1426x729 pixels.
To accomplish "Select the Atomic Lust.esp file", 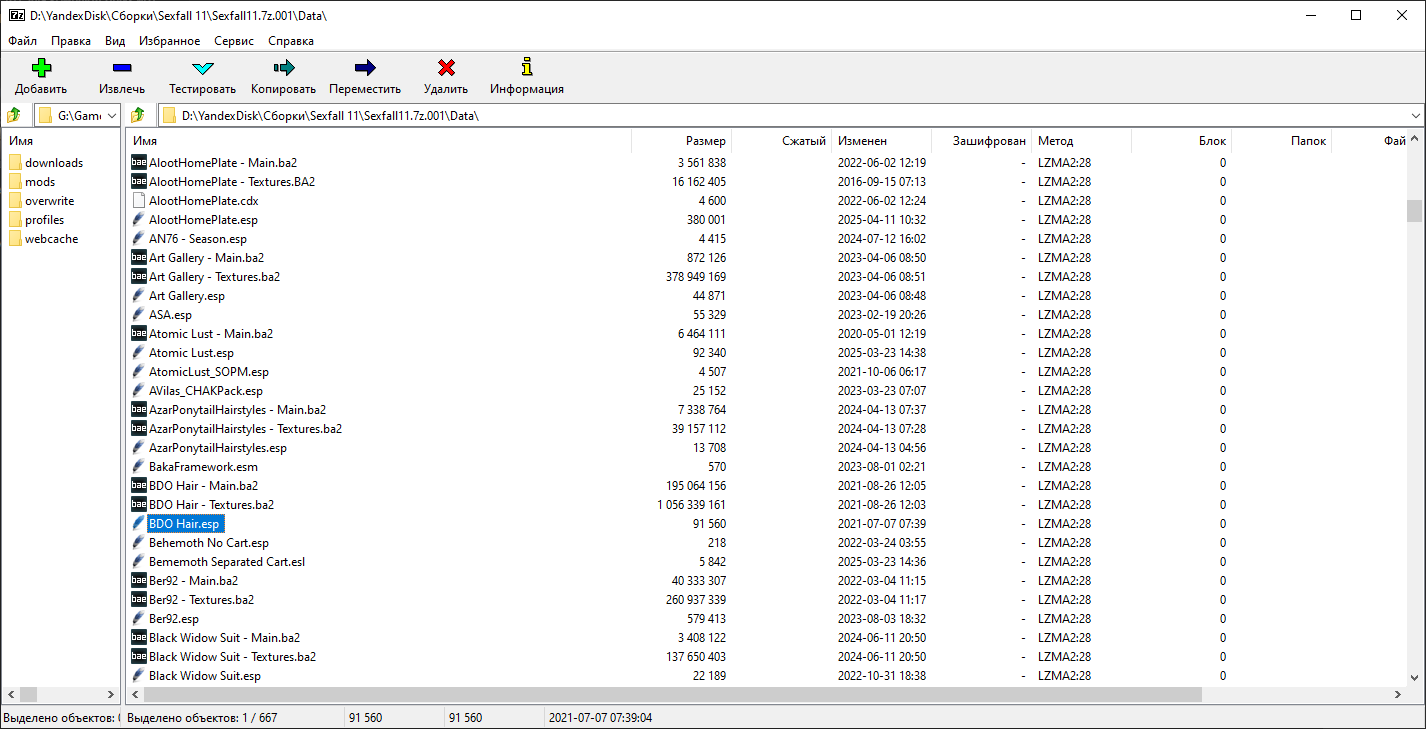I will click(x=191, y=353).
